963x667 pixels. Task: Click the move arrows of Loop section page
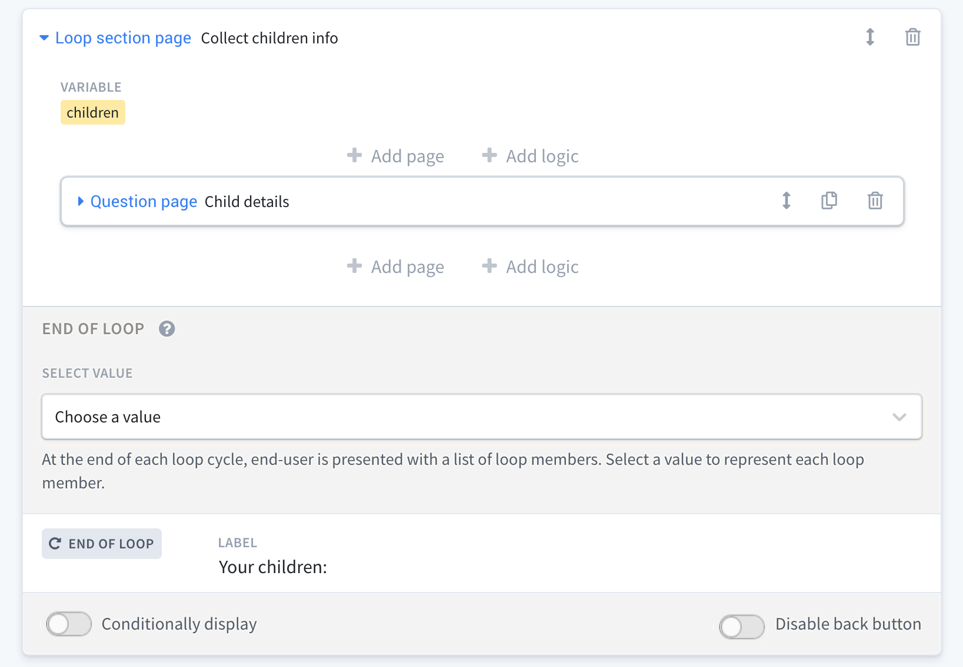[x=870, y=37]
